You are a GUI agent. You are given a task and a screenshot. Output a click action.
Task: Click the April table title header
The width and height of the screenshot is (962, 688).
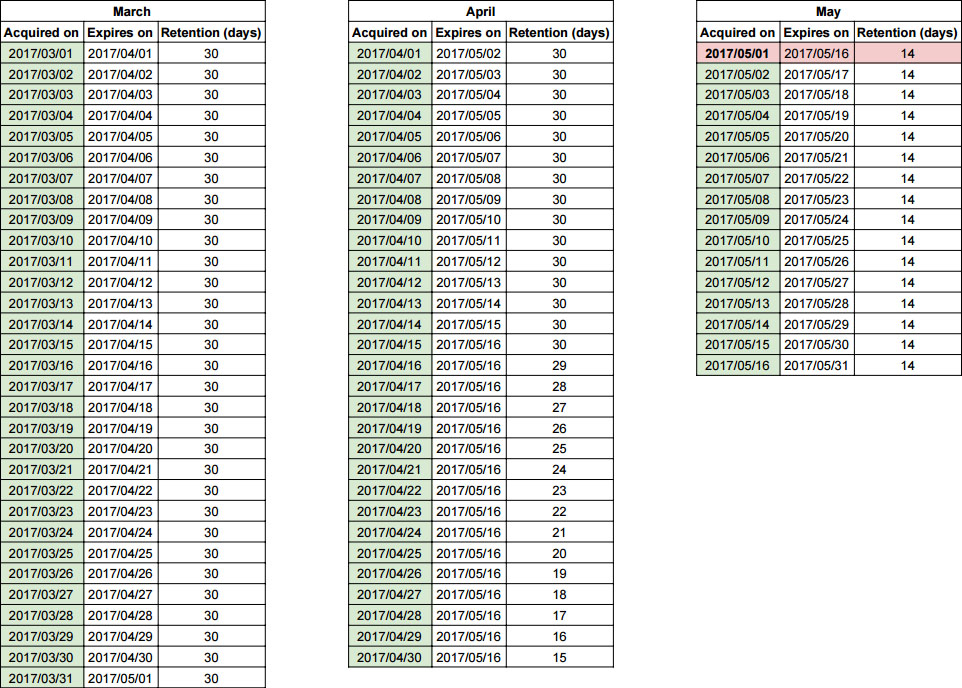(480, 12)
